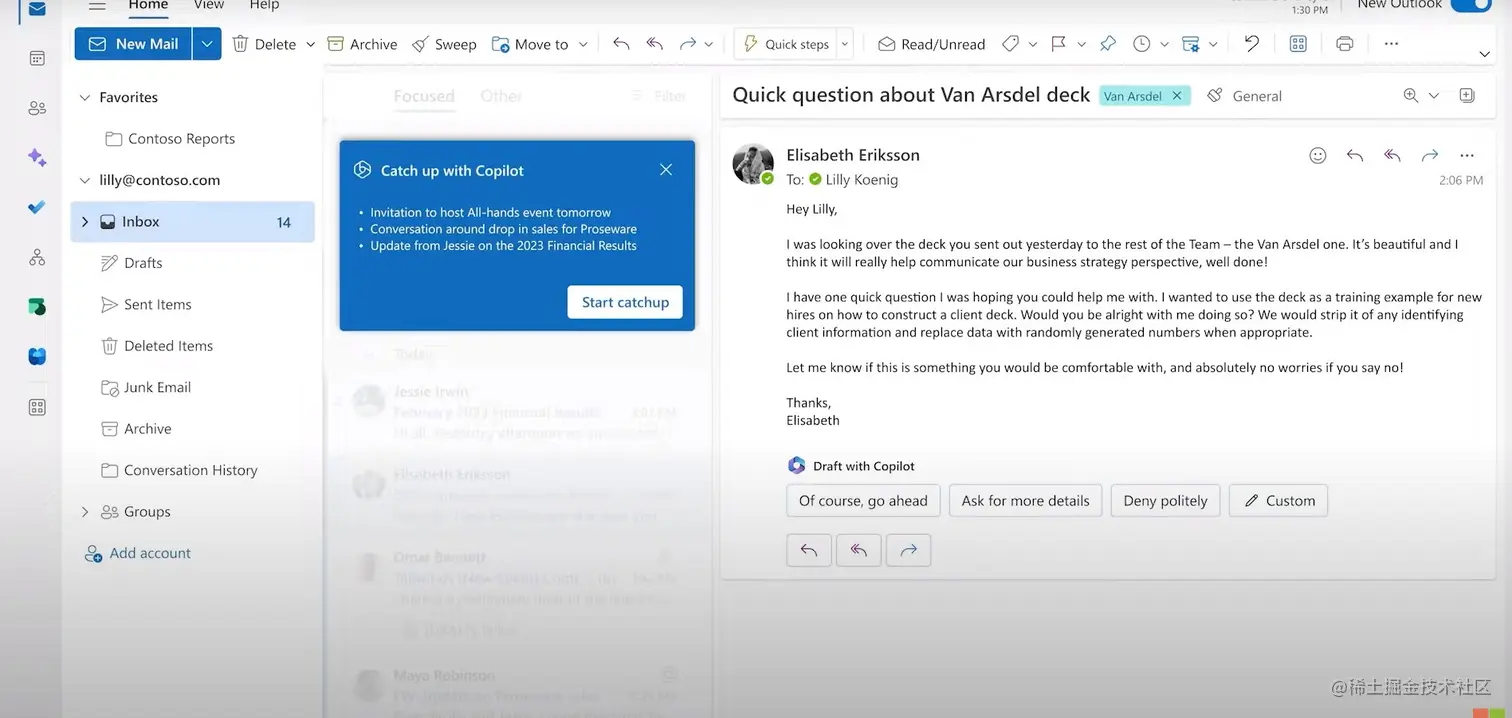The image size is (1512, 718).
Task: Open the Snooze dropdown arrow
Action: point(1165,44)
